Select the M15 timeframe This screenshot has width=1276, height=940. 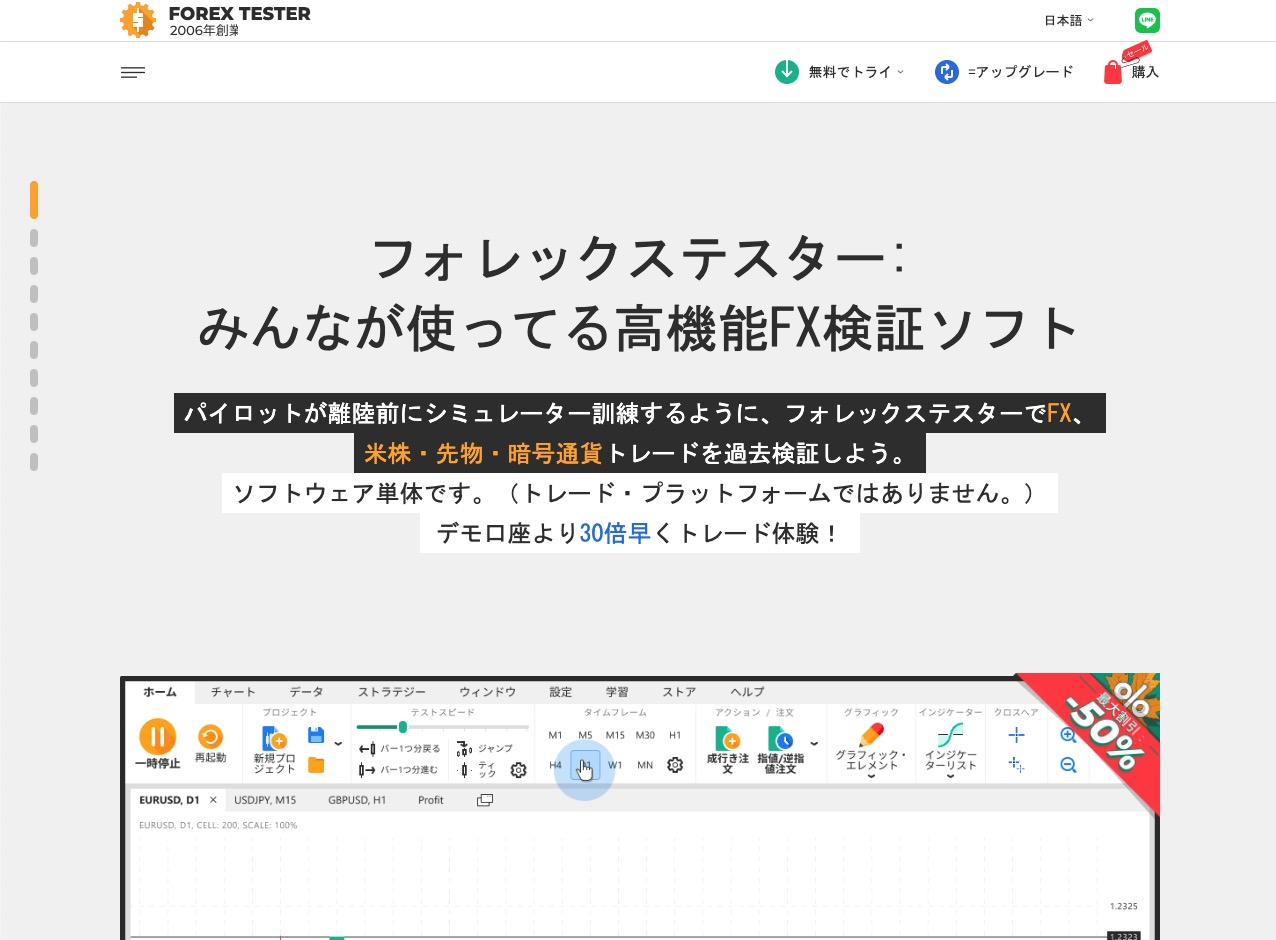(x=615, y=735)
